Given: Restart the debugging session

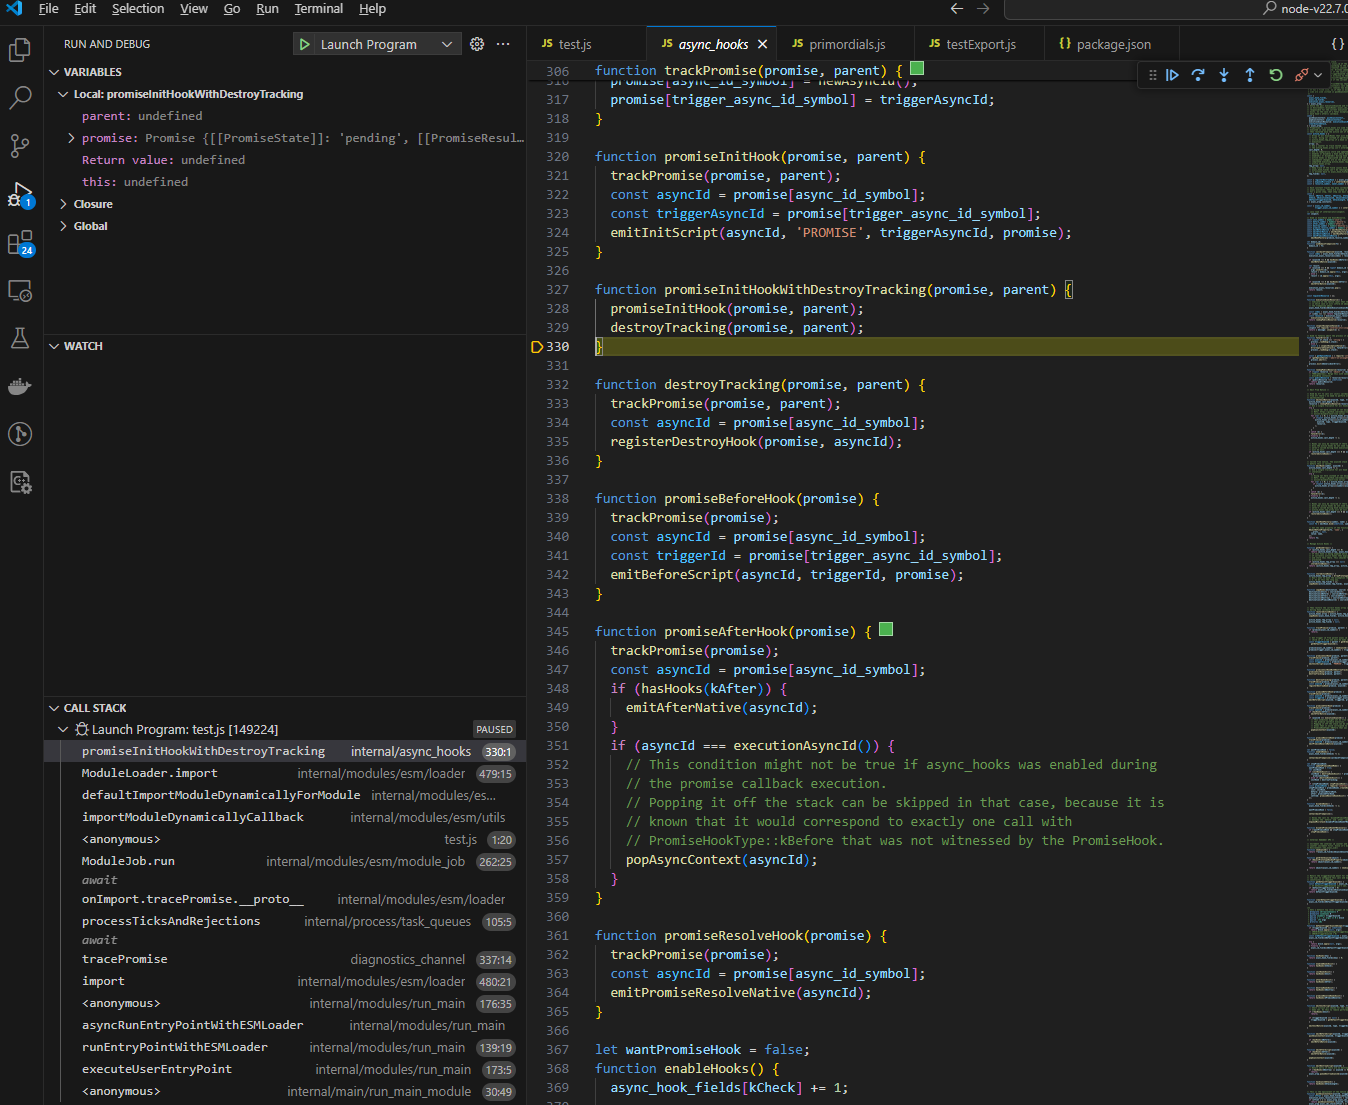Looking at the screenshot, I should tap(1276, 75).
